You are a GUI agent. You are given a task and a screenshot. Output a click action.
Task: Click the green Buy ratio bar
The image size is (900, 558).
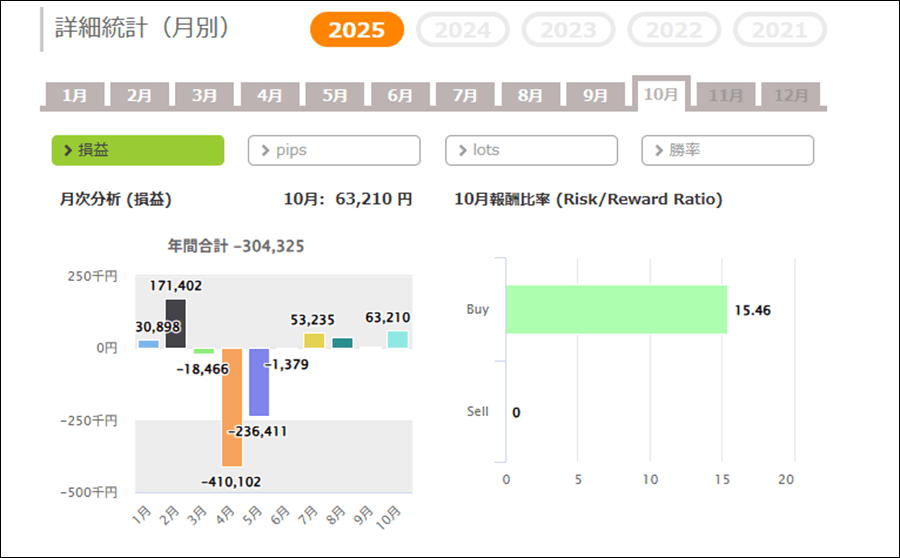[616, 309]
